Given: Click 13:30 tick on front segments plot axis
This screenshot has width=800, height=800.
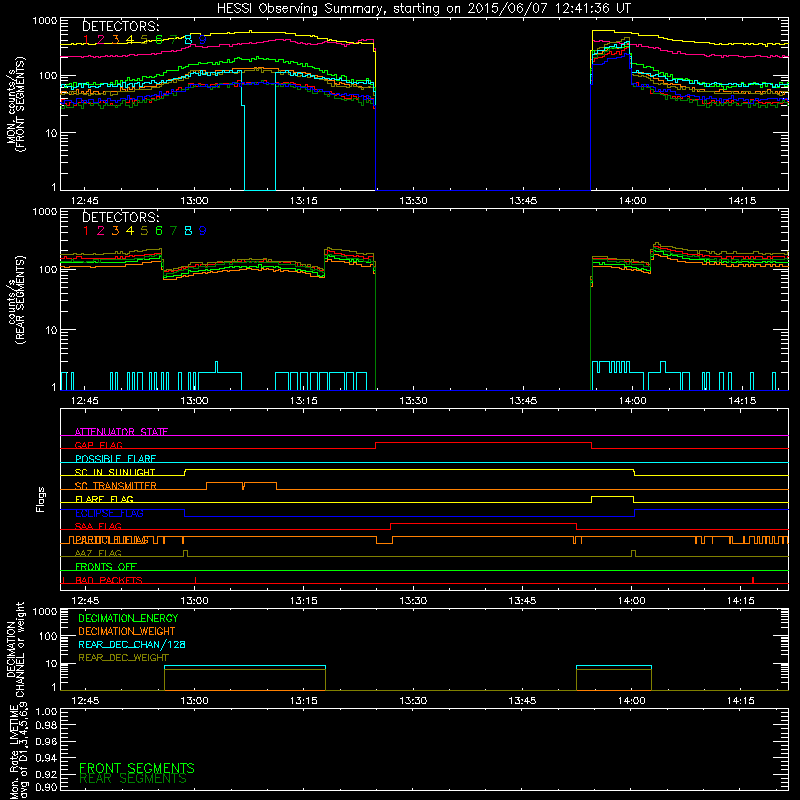Looking at the screenshot, I should (x=413, y=201).
